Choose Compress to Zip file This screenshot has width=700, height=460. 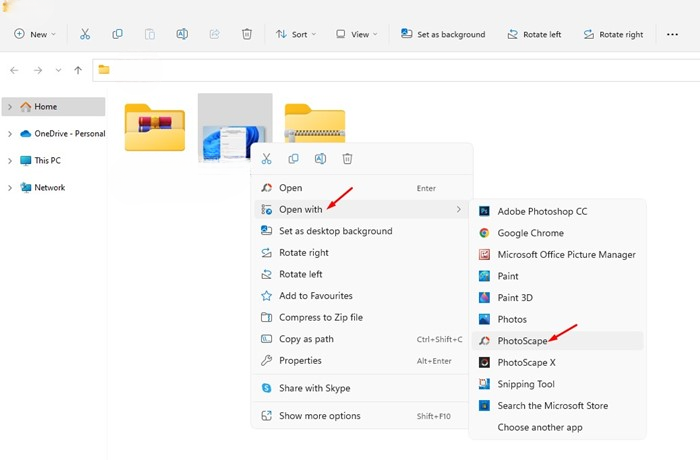pos(361,318)
